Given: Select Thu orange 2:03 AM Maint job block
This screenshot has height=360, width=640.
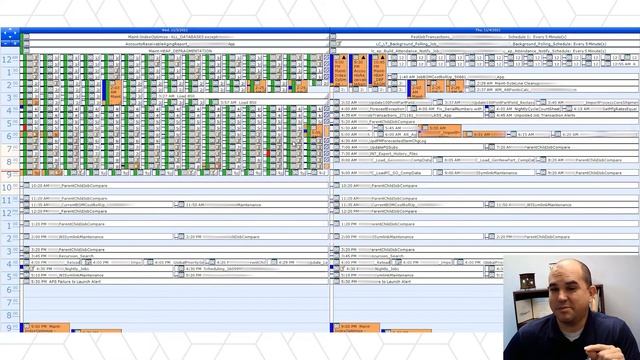Looking at the screenshot, I should pyautogui.click(x=417, y=89).
